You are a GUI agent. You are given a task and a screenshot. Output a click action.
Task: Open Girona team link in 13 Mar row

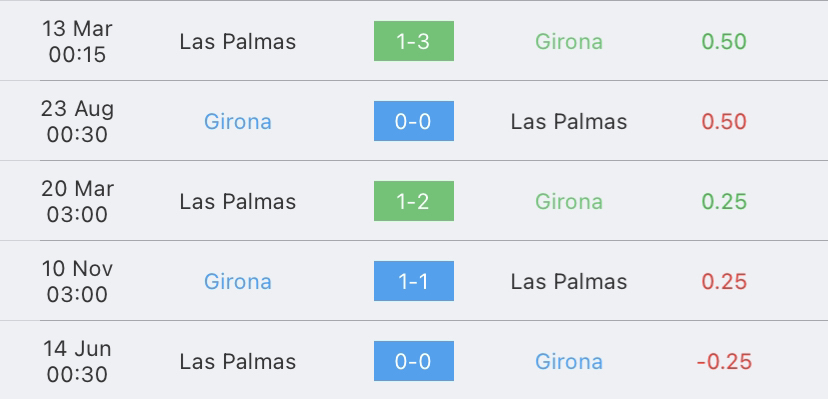(569, 42)
